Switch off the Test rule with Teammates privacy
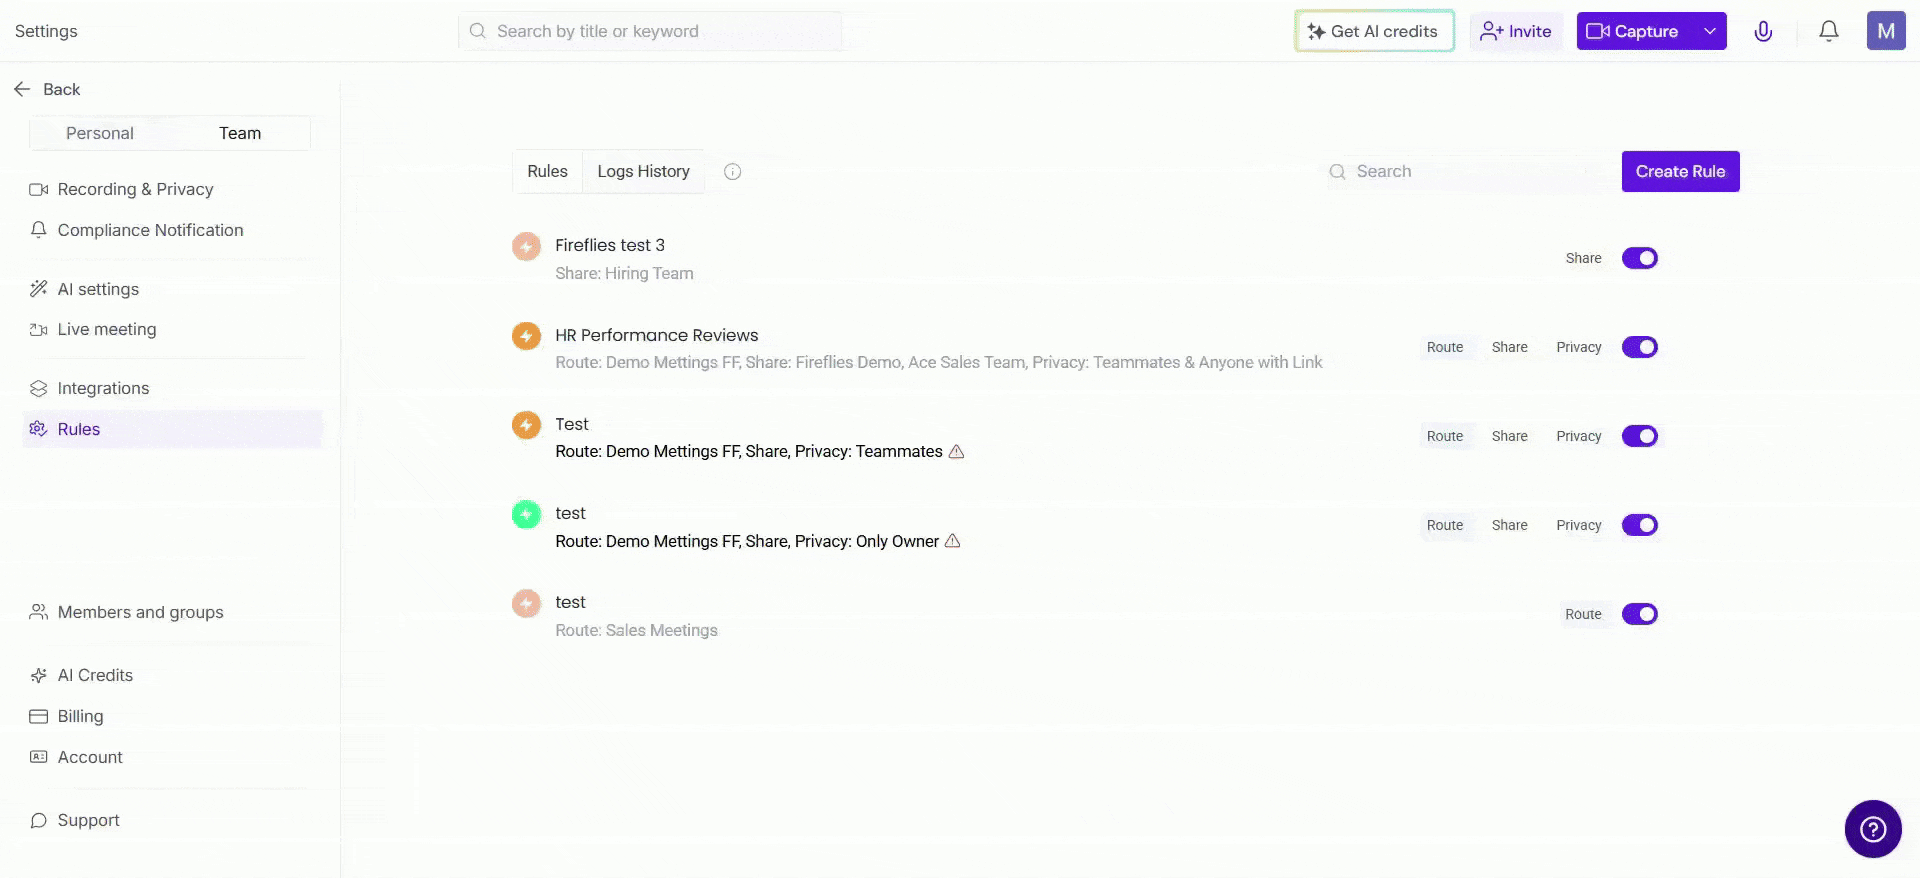The image size is (1920, 878). (1640, 436)
